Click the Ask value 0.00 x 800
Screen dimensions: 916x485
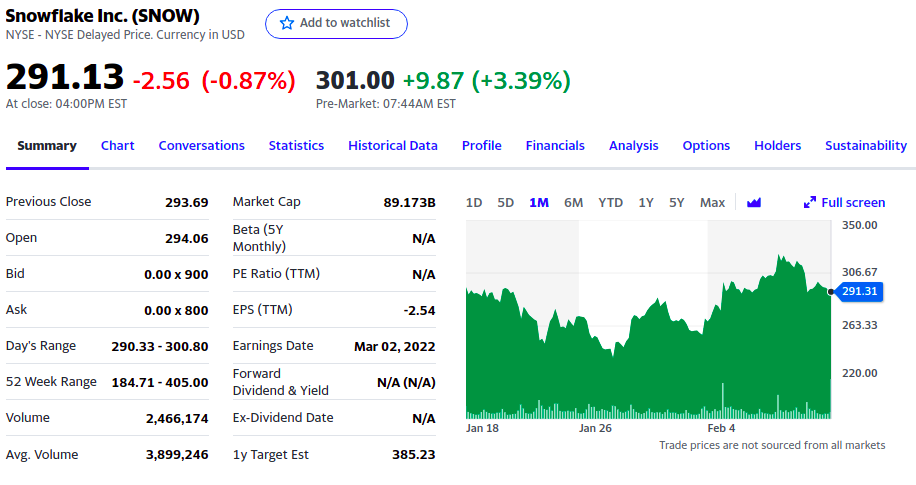coord(176,311)
